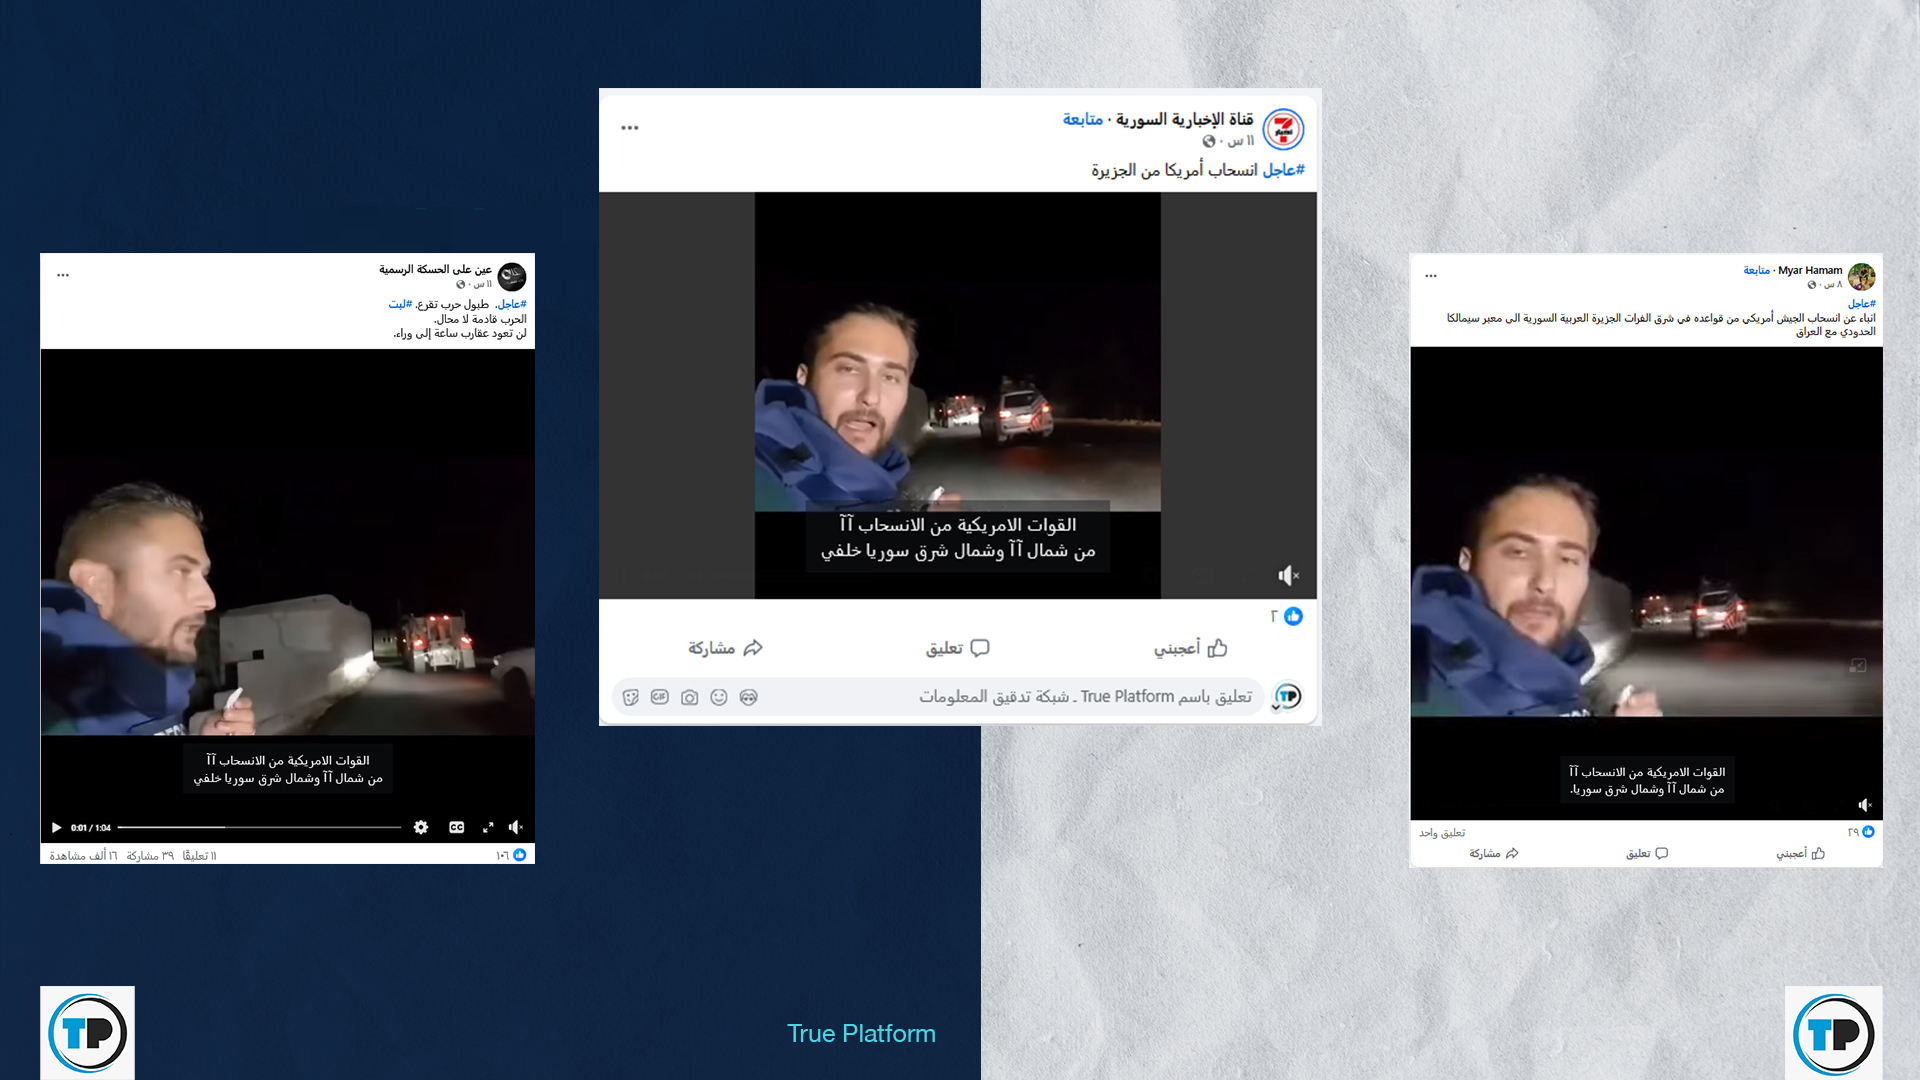Open the center post's three-dot options menu
The width and height of the screenshot is (1920, 1080).
(629, 128)
